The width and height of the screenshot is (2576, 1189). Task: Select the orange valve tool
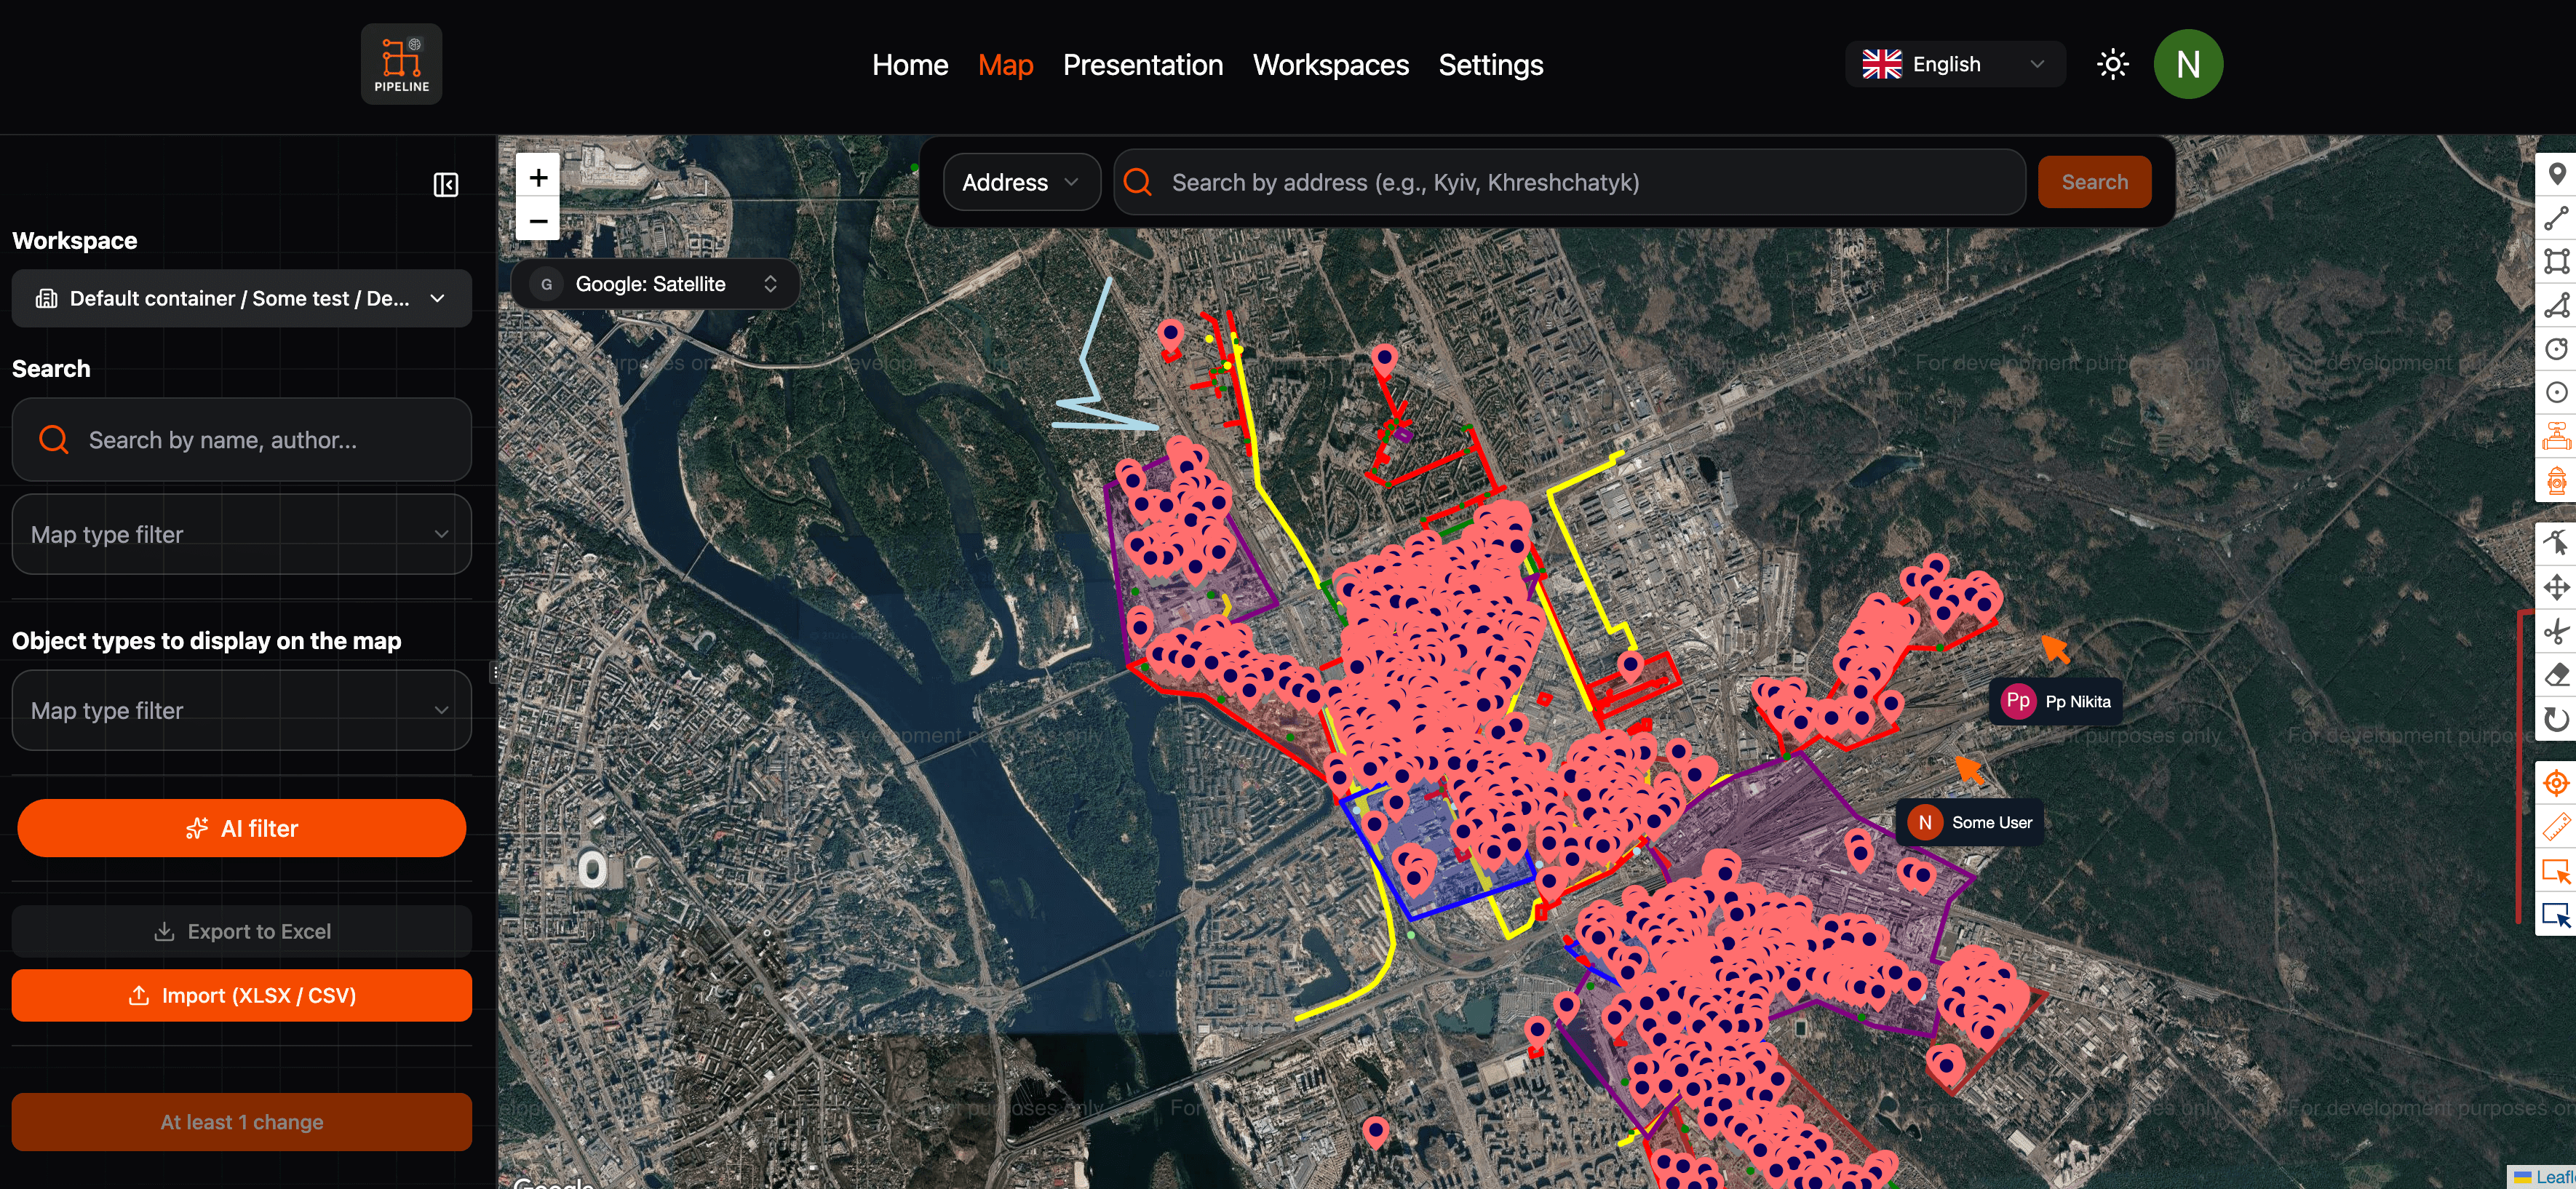2556,437
